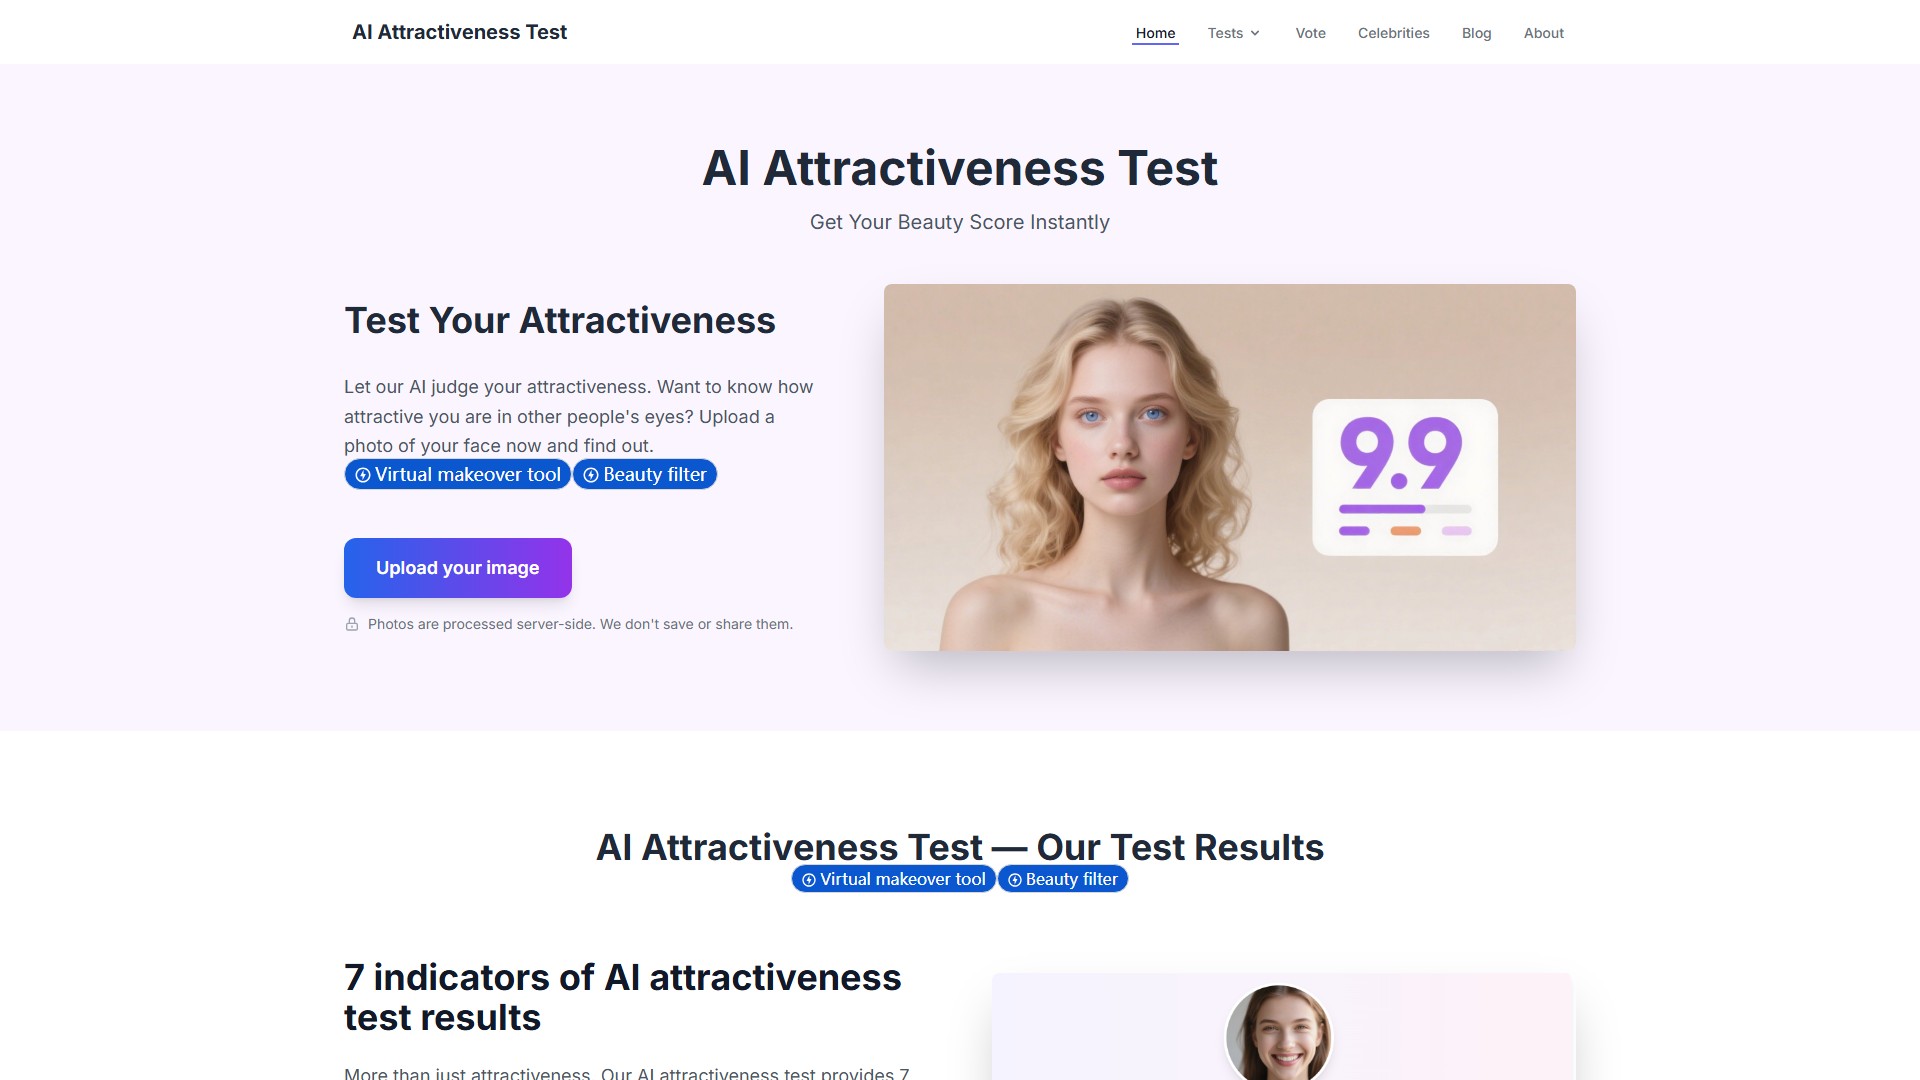Open the Vote page

[1310, 33]
